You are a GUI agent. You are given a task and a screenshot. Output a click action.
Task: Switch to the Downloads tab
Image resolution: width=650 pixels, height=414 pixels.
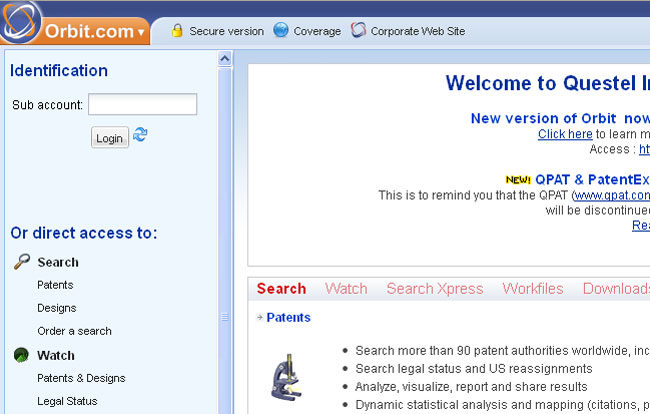(x=616, y=289)
